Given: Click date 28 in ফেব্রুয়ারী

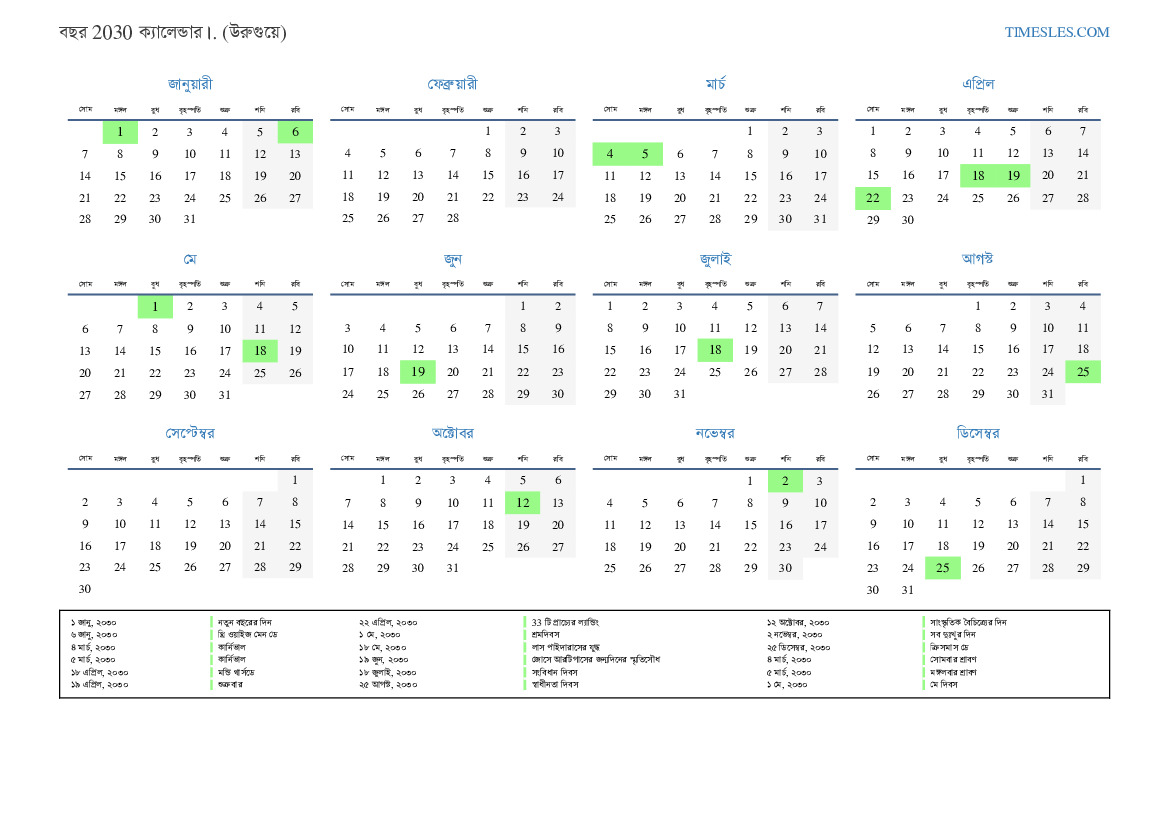Looking at the screenshot, I should (453, 218).
